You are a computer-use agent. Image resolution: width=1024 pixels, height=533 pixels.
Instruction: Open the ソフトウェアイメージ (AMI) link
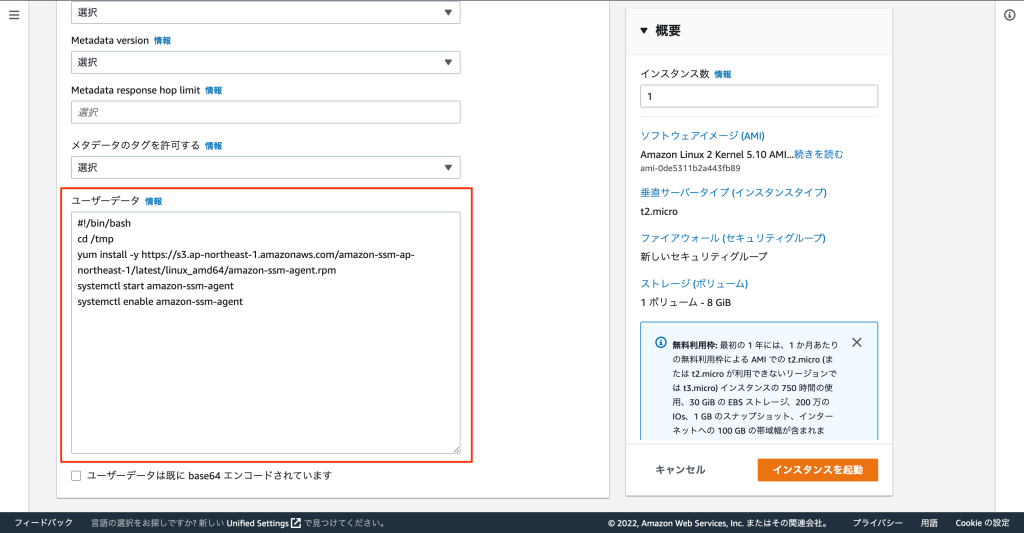[701, 136]
